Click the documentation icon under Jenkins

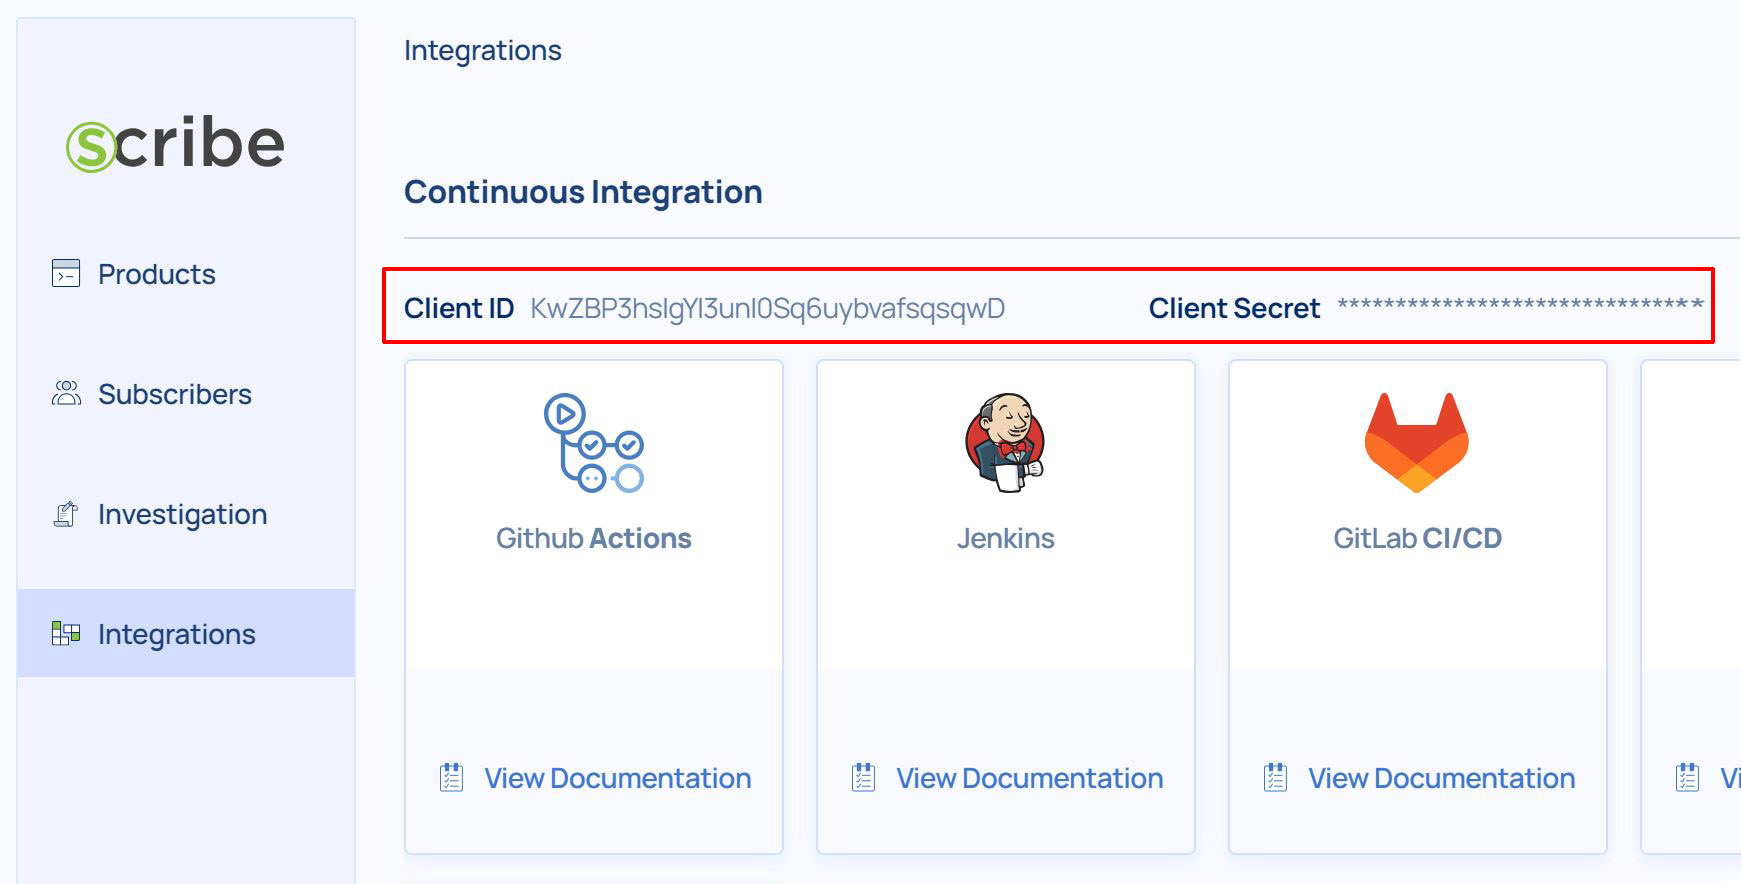pos(864,777)
